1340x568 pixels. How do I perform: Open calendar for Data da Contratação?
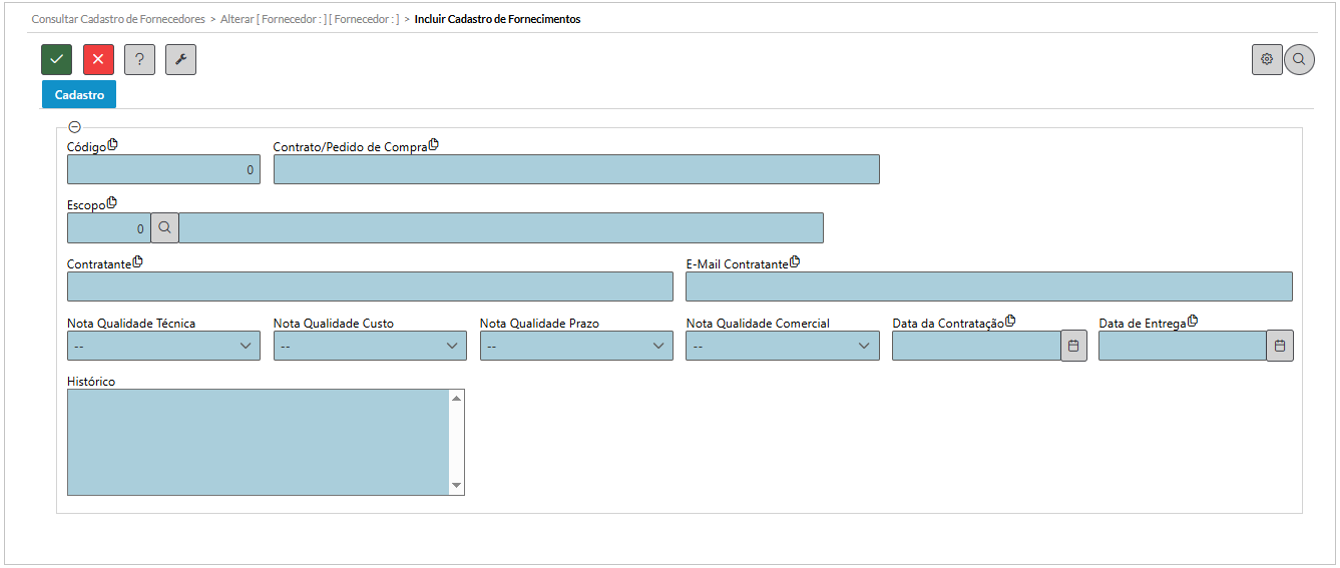click(1073, 346)
